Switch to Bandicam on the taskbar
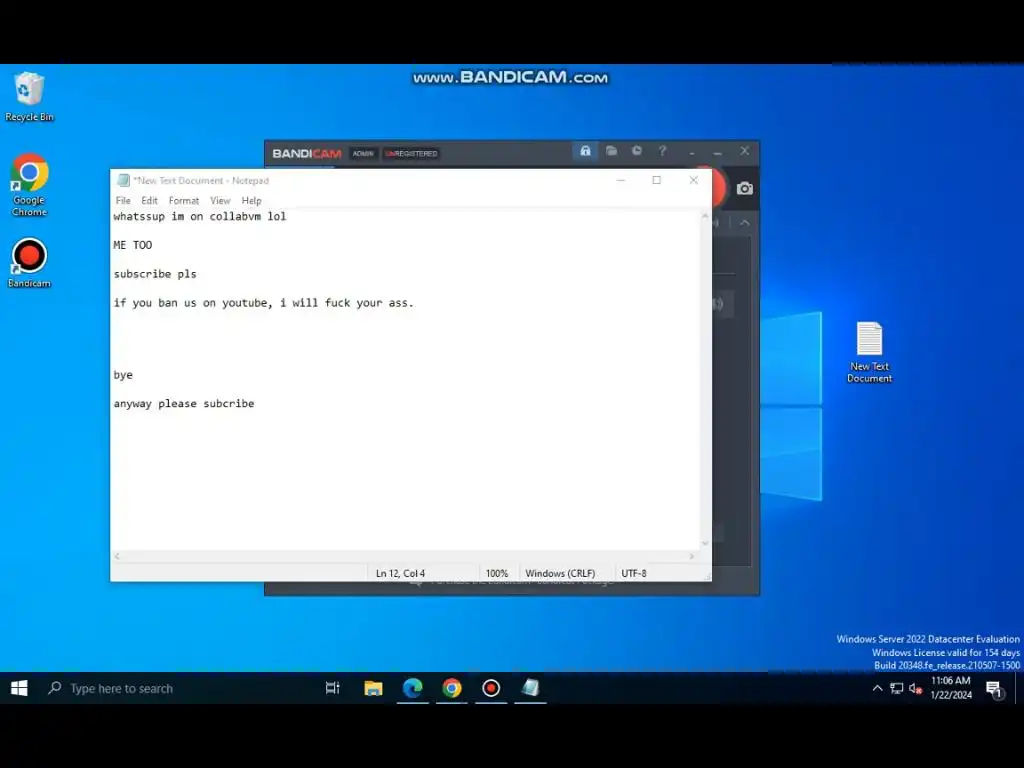 491,688
